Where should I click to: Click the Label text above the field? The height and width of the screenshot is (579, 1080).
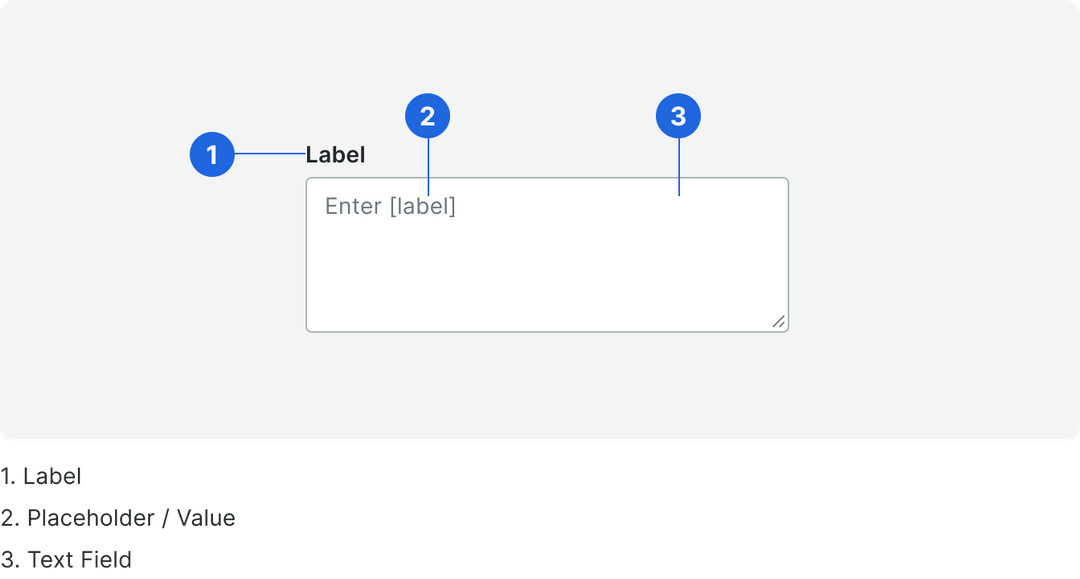(335, 155)
